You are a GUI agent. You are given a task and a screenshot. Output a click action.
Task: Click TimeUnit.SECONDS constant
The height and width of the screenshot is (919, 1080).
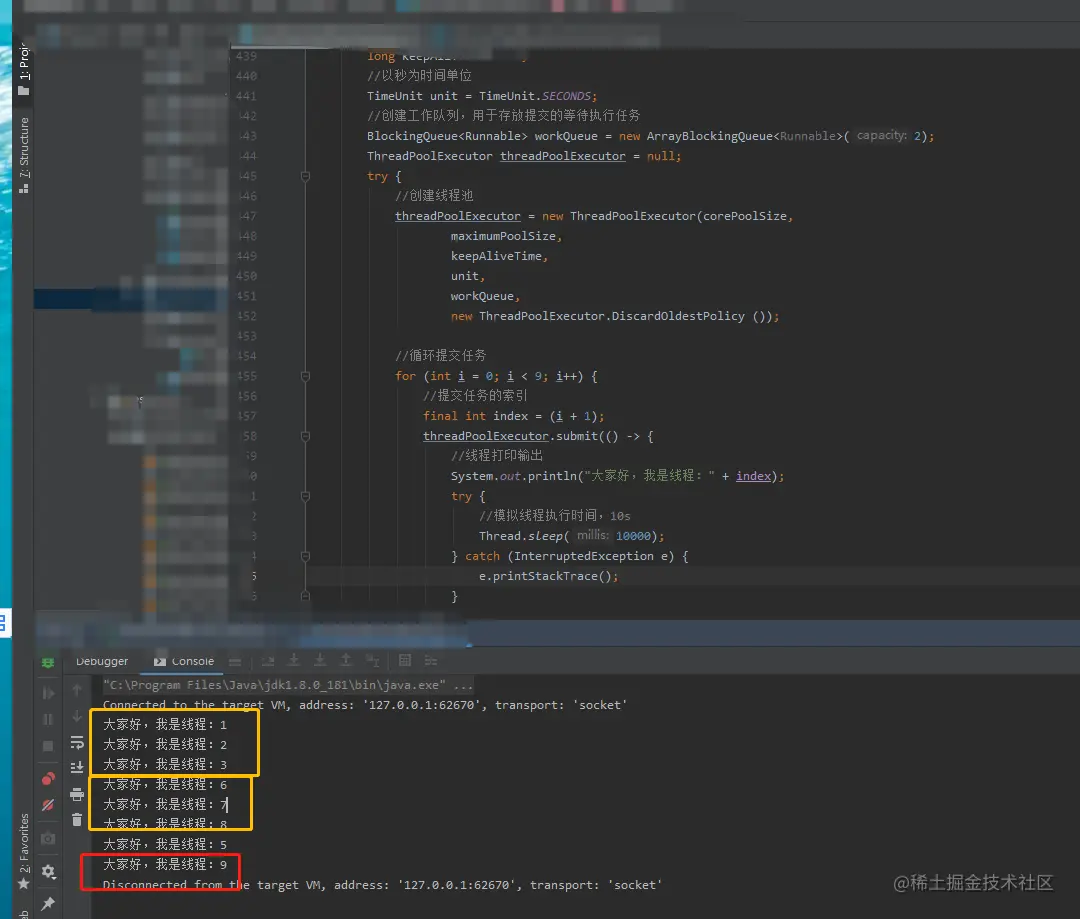pyautogui.click(x=536, y=96)
